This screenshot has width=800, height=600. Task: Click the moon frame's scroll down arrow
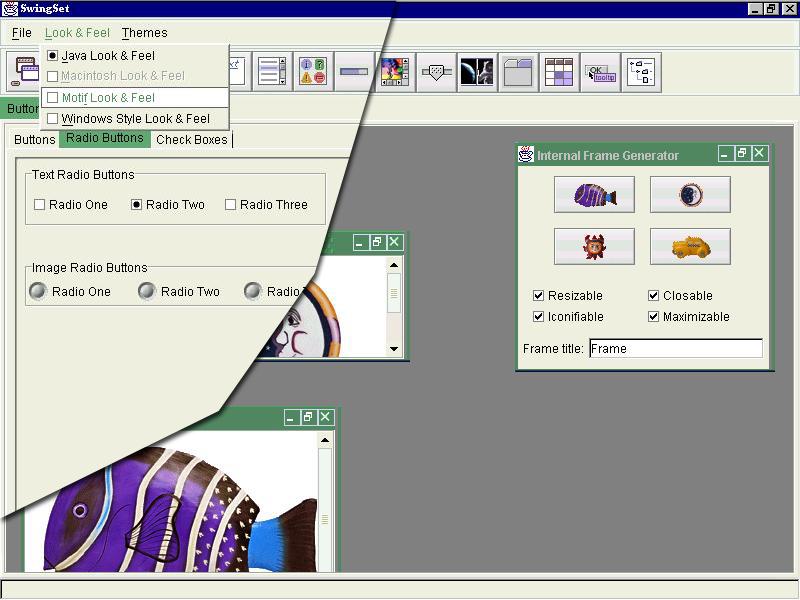[x=394, y=349]
